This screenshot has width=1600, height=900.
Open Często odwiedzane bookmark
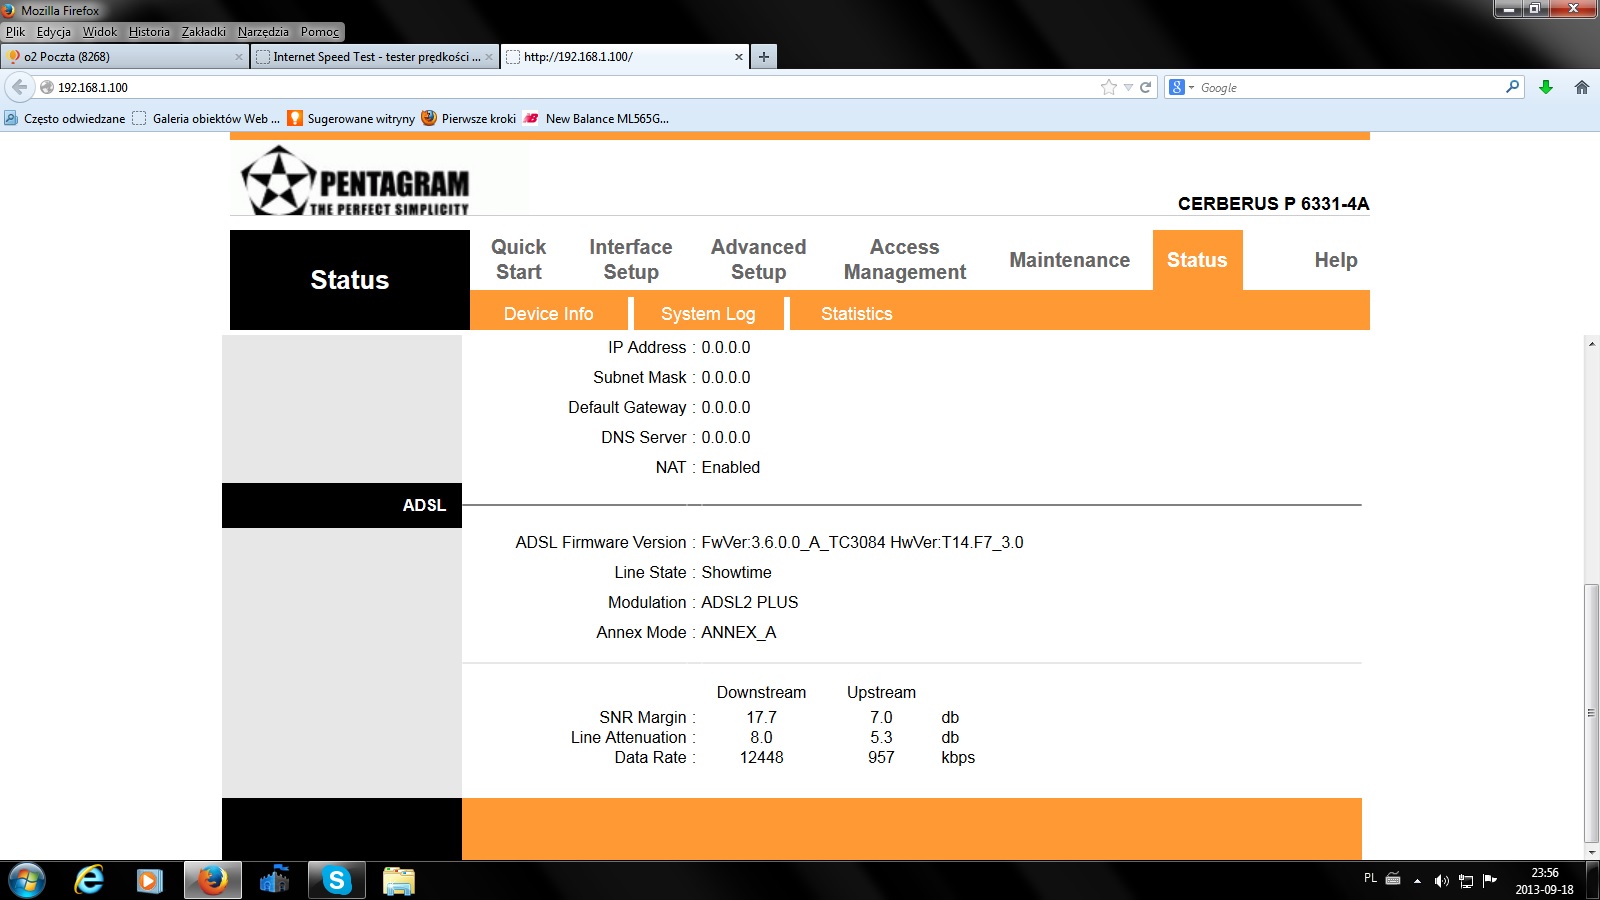[x=65, y=118]
